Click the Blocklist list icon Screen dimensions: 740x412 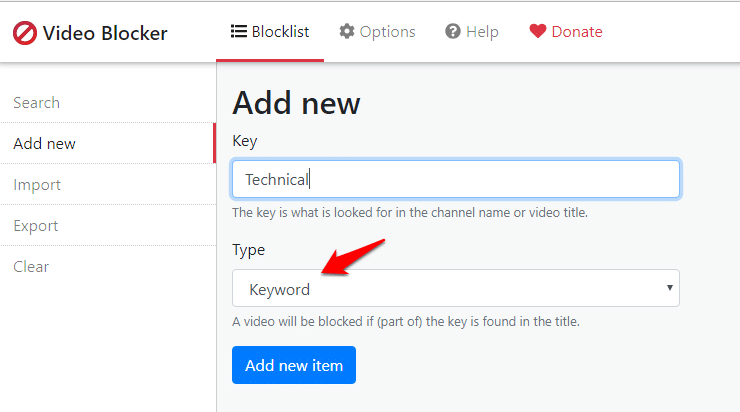pyautogui.click(x=238, y=32)
